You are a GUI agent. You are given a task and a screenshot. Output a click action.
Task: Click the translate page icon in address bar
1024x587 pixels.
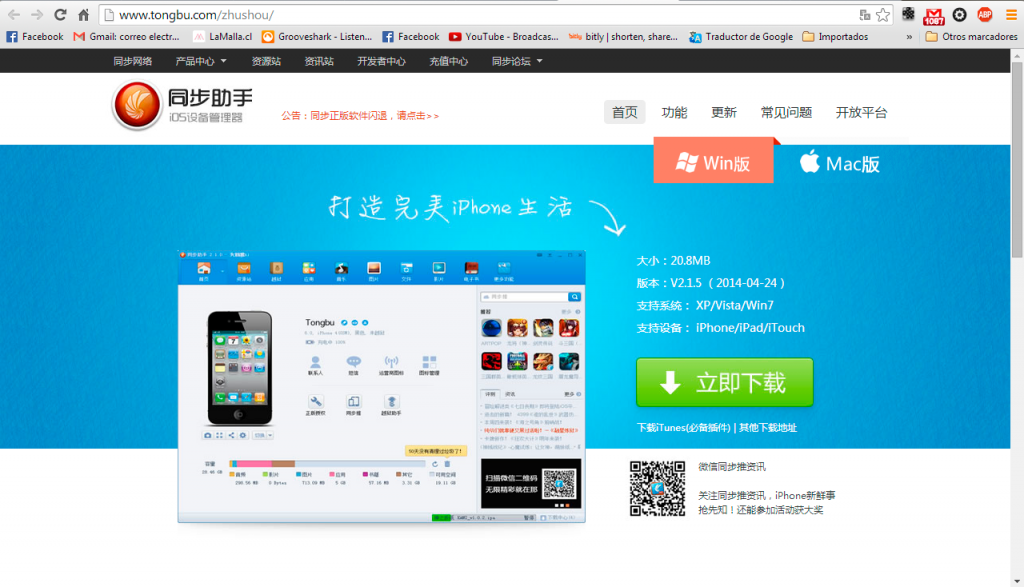(865, 15)
